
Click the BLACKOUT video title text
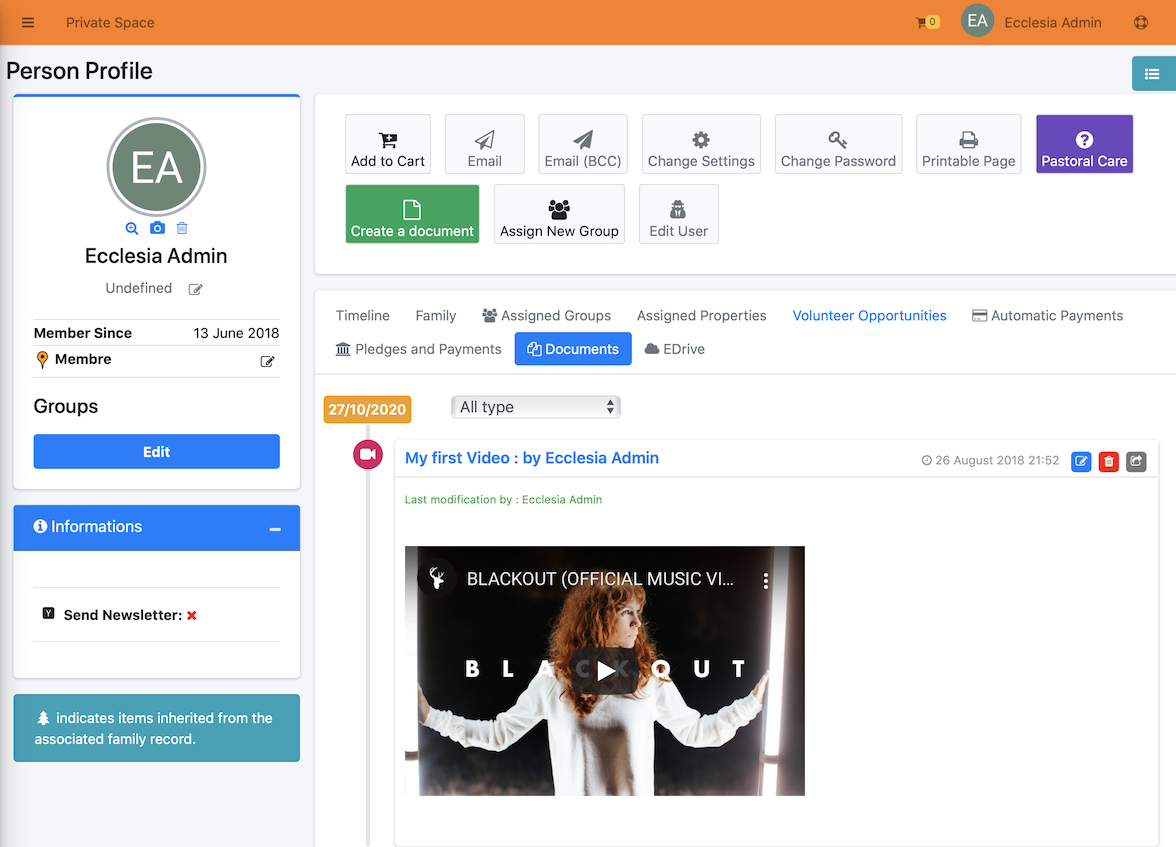pos(600,579)
